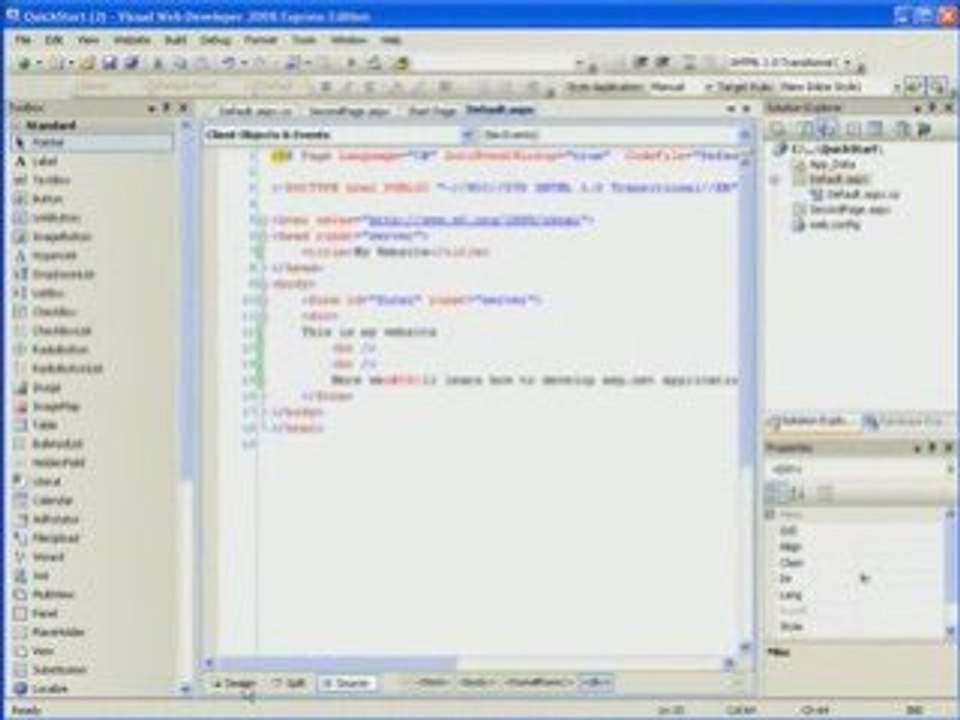
Task: Open XHTML 1.0 Transitional schema dropdown
Action: coord(848,62)
